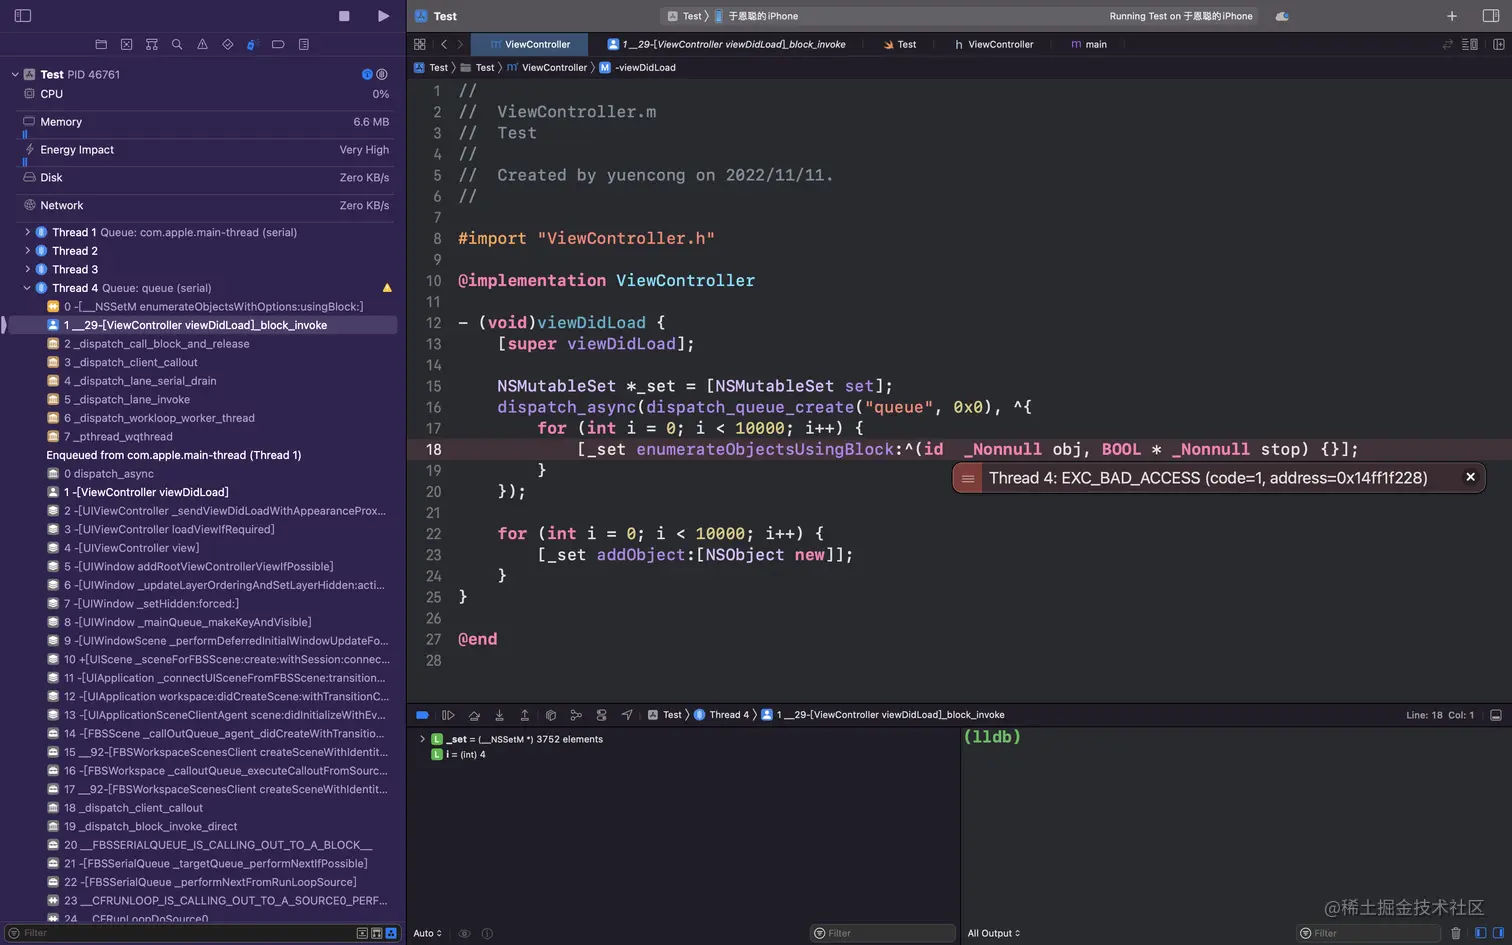
Task: Open the Test swift tab
Action: pyautogui.click(x=900, y=44)
